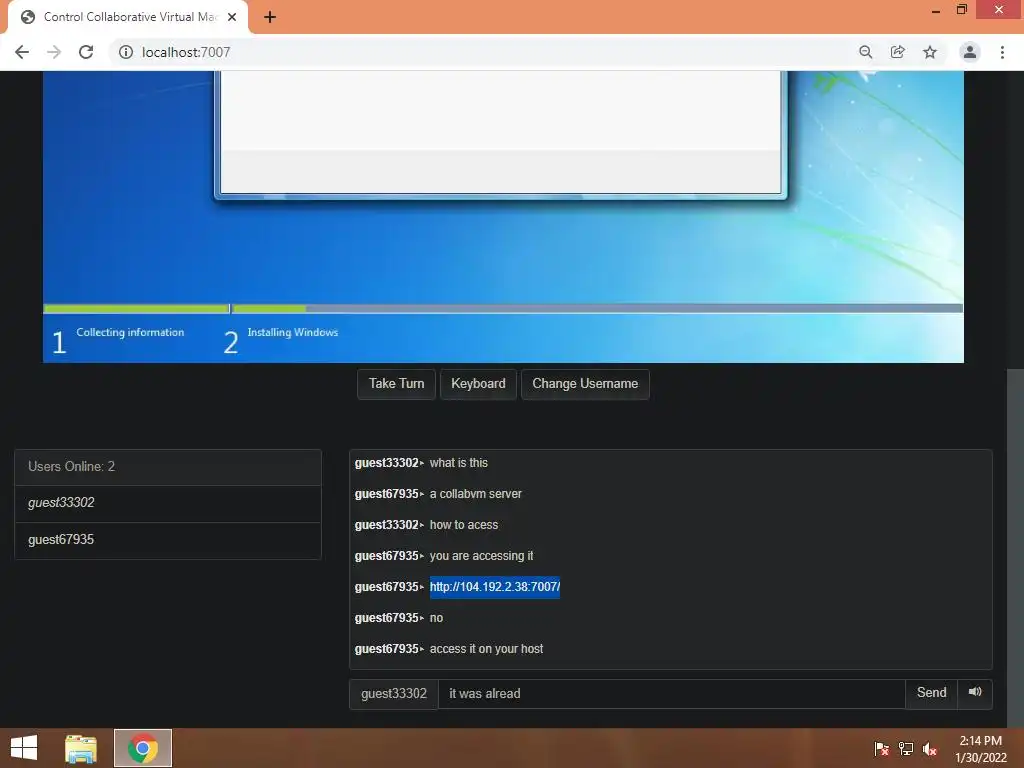Minimize the Chrome window
This screenshot has width=1024, height=768.
(936, 10)
